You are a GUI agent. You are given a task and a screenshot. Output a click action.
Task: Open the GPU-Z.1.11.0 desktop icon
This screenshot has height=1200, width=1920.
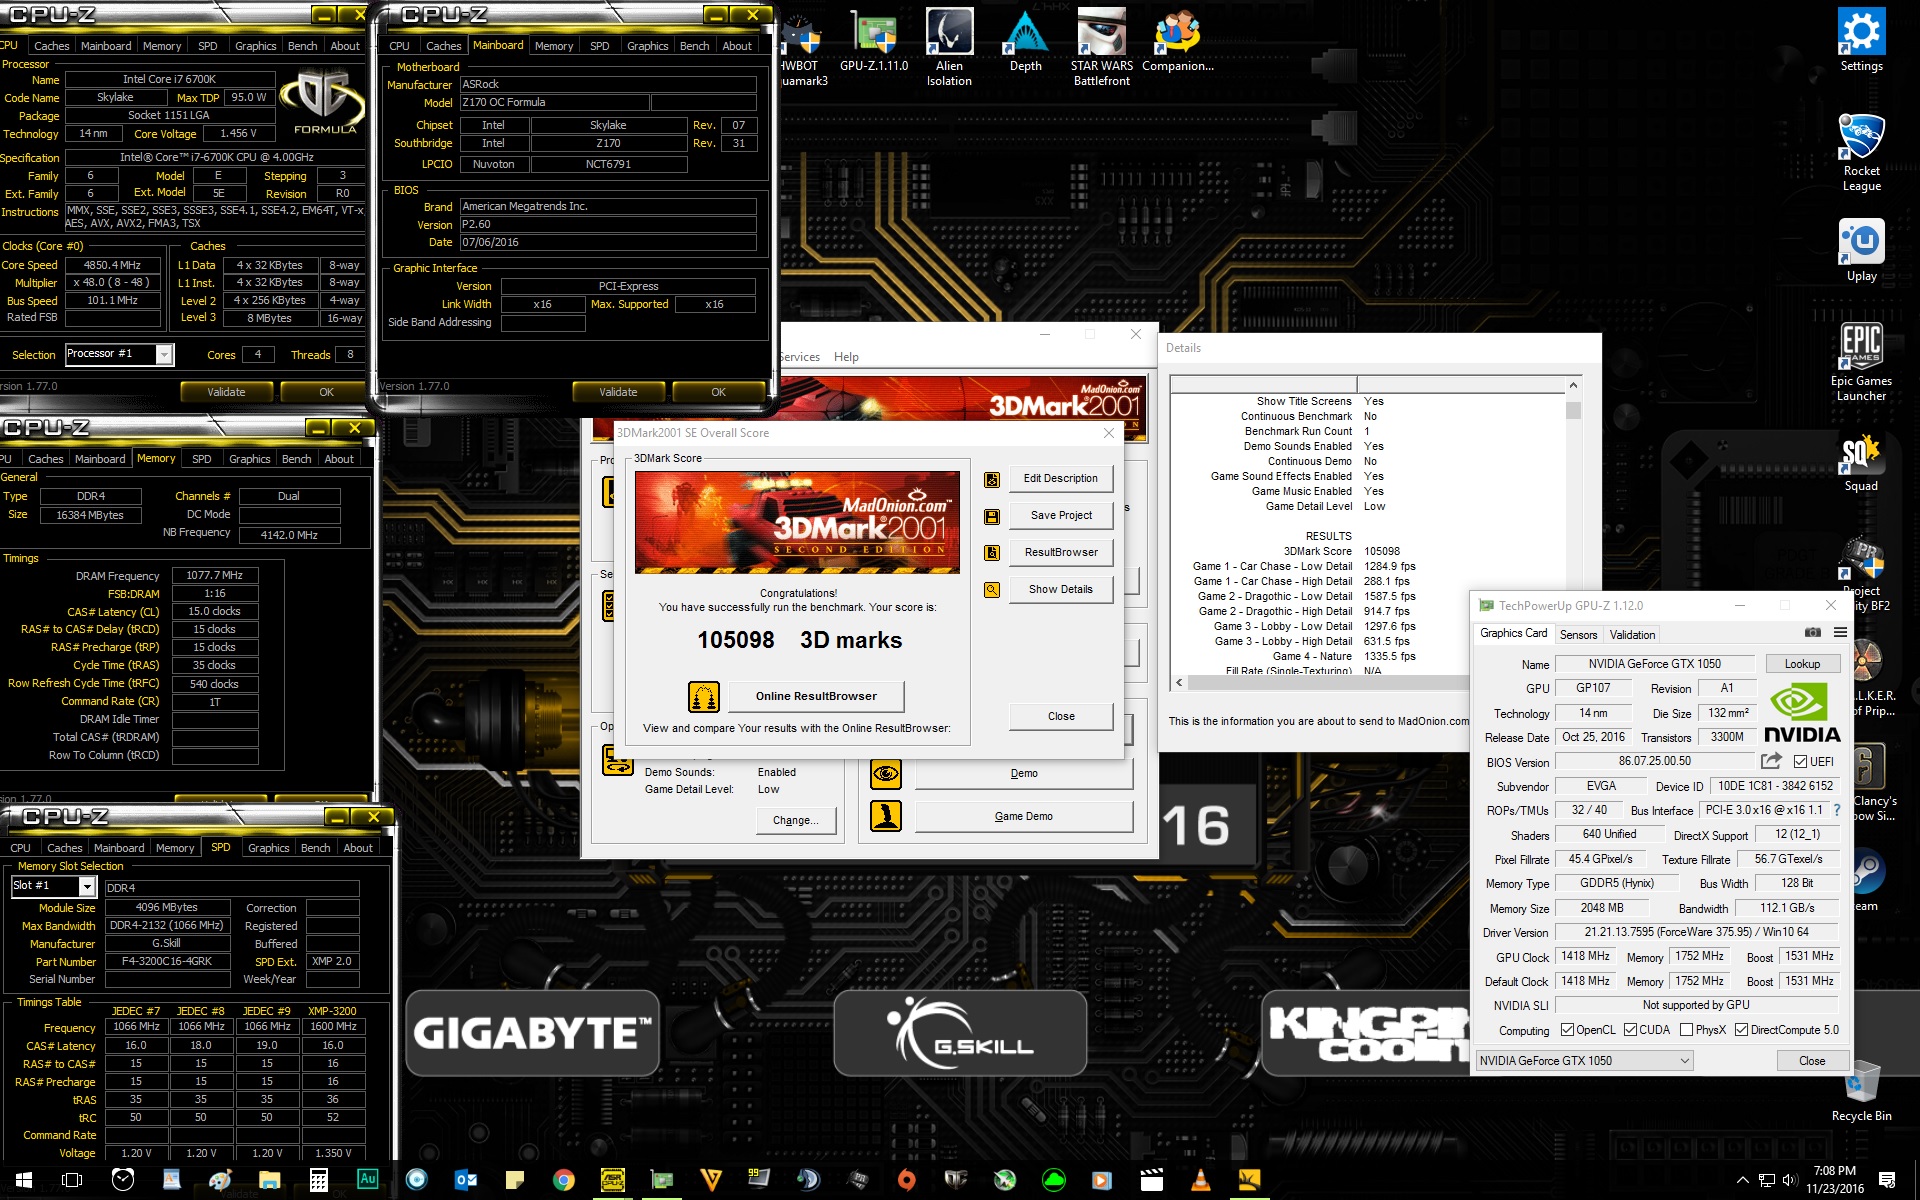(874, 41)
